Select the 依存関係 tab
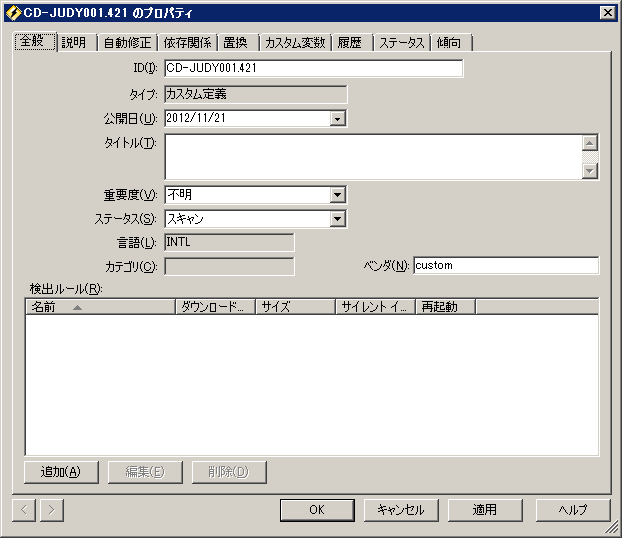Image resolution: width=622 pixels, height=538 pixels. click(186, 43)
